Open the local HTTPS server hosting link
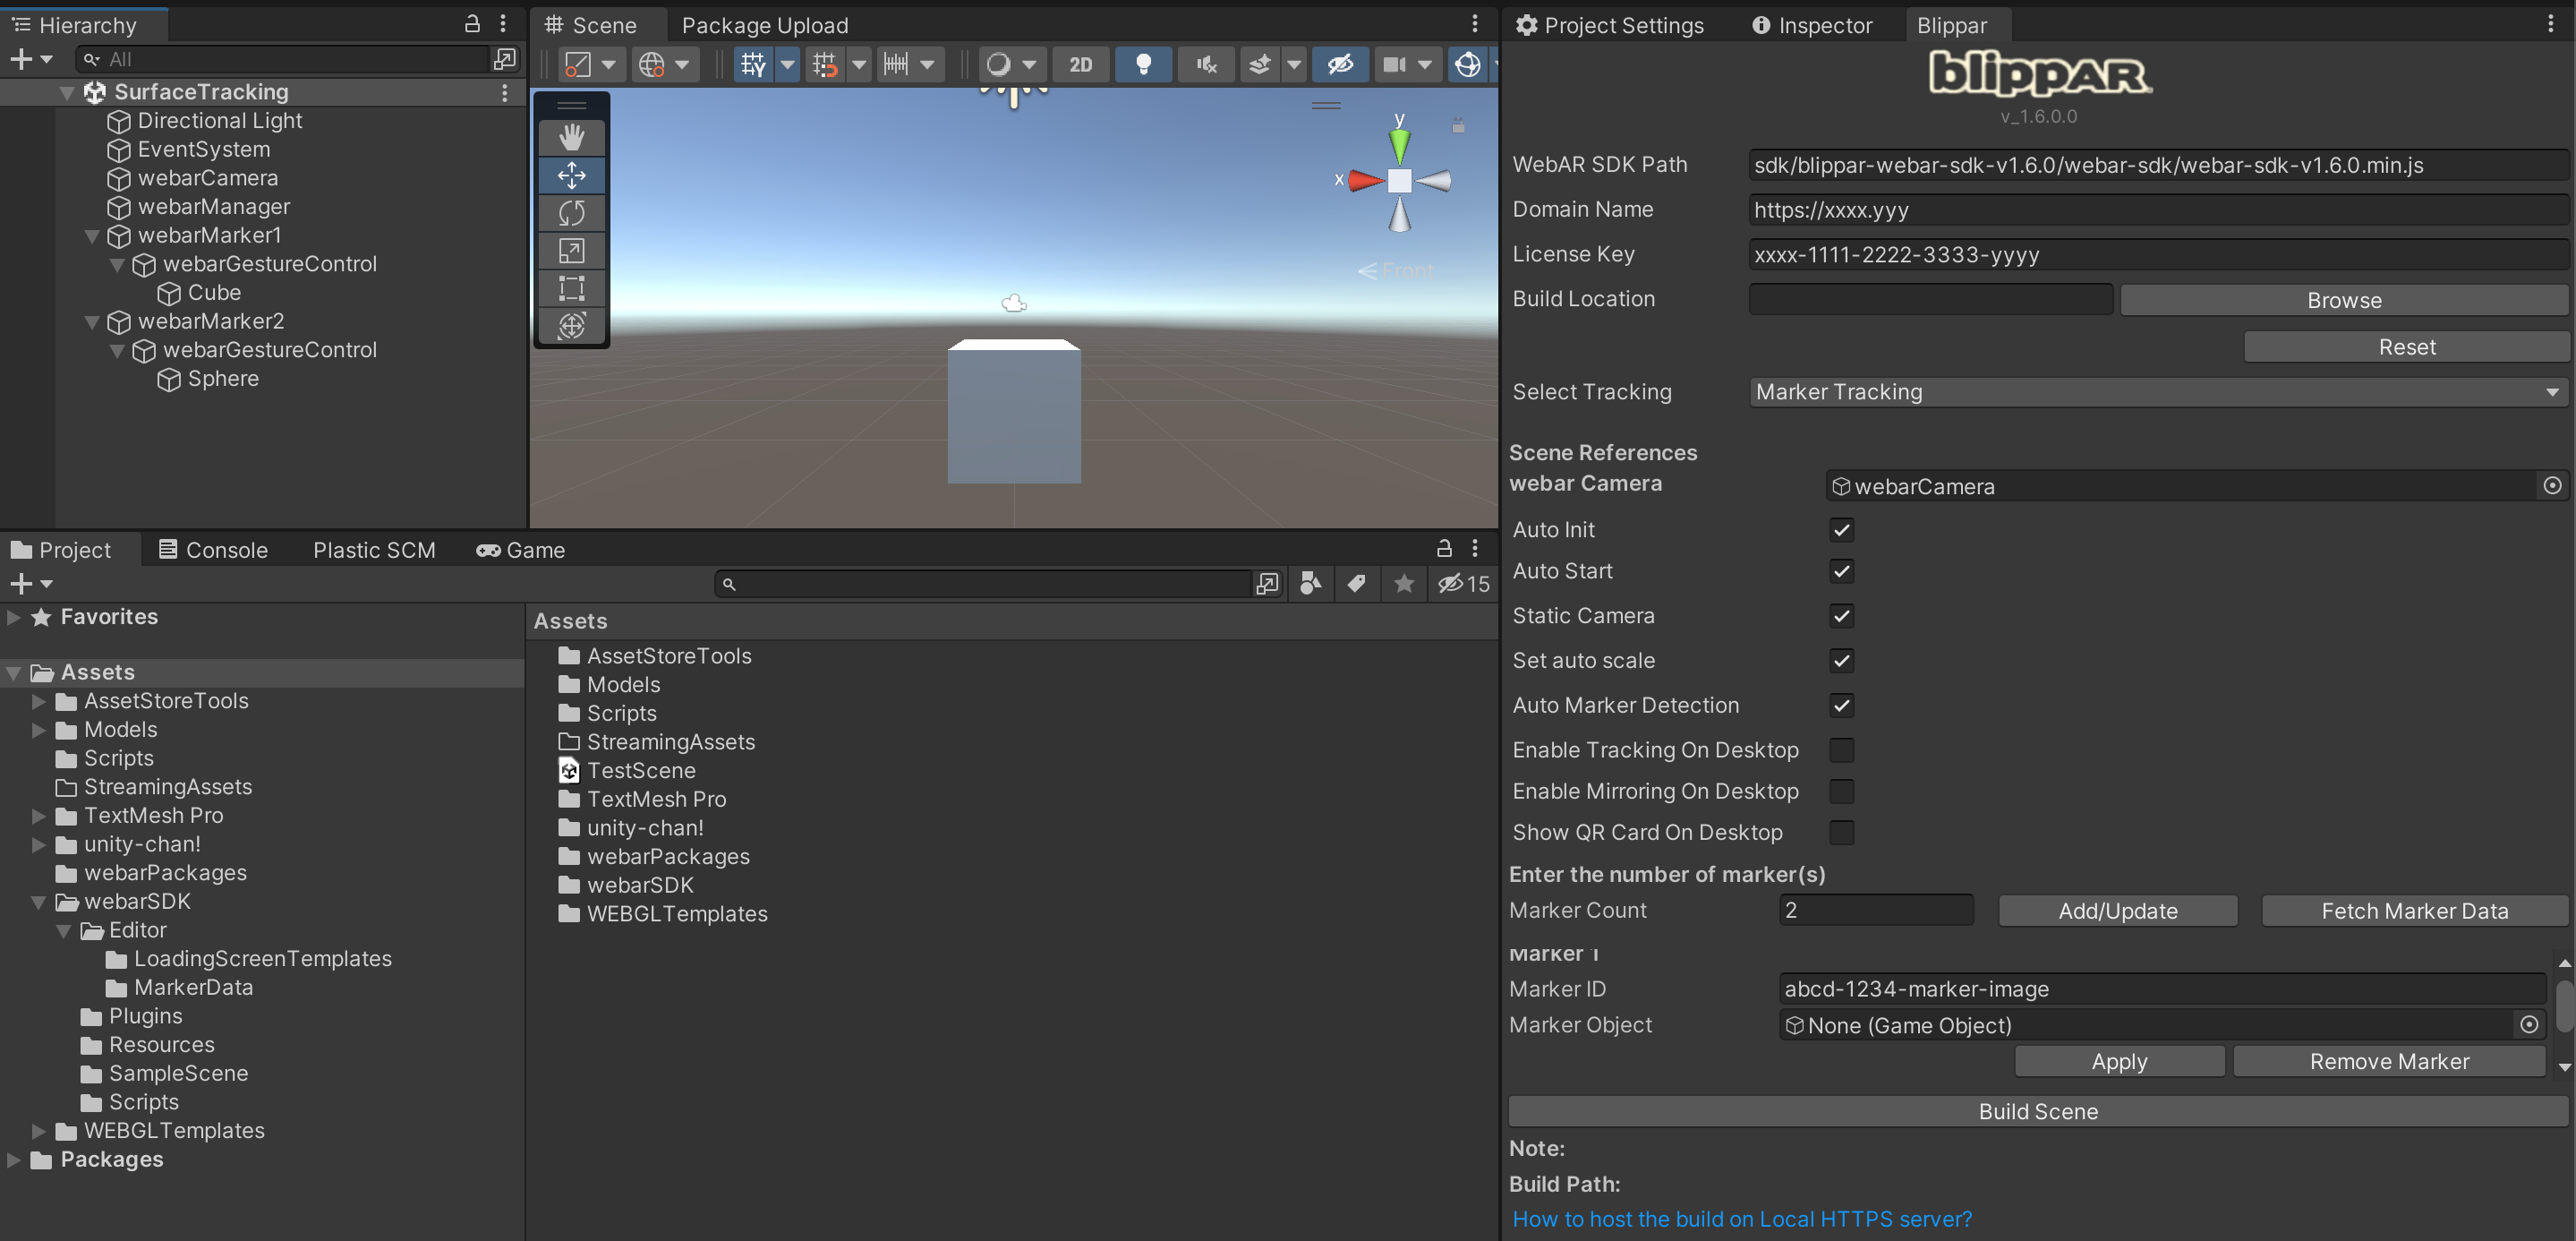2576x1241 pixels. click(1741, 1219)
